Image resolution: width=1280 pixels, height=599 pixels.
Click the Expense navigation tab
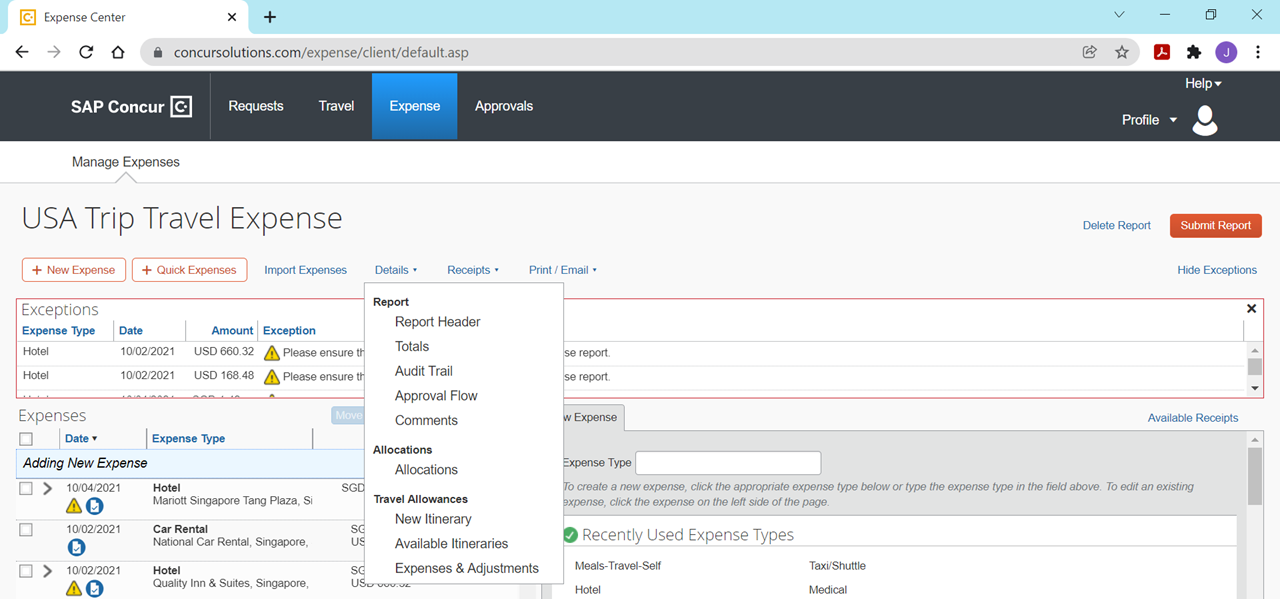415,106
